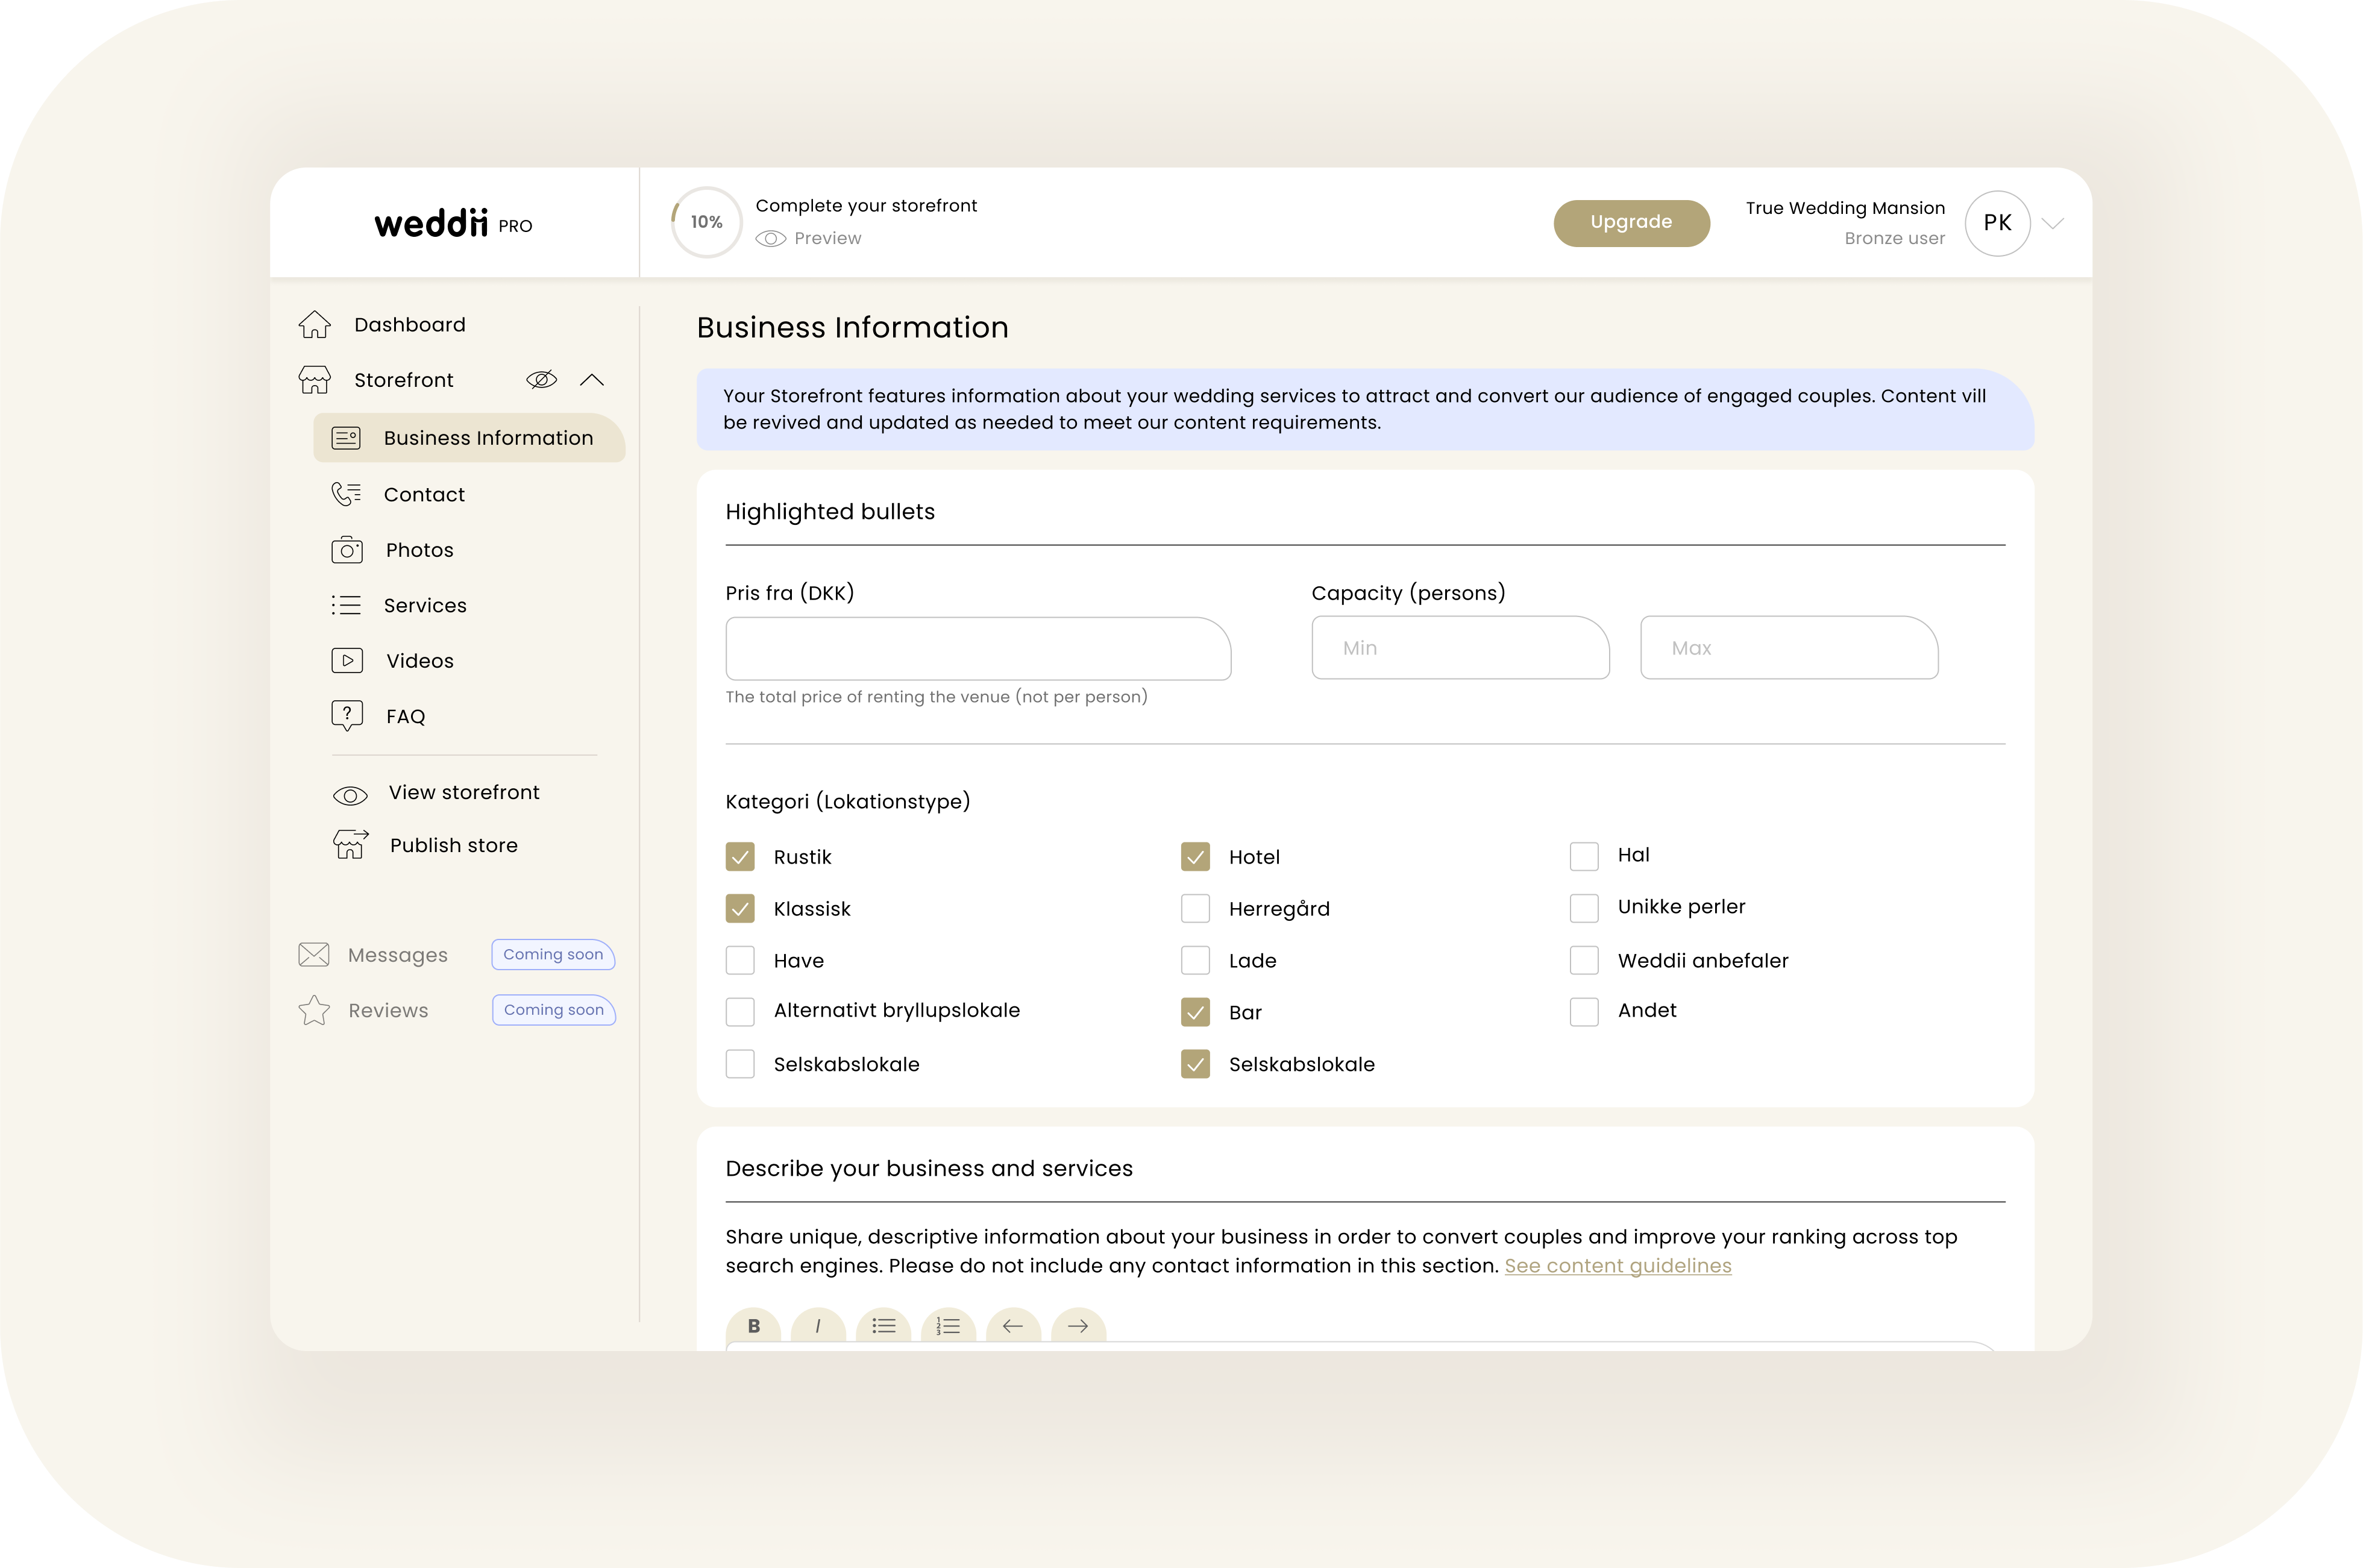The height and width of the screenshot is (1568, 2363).
Task: Click the Italic formatting button
Action: coord(818,1326)
